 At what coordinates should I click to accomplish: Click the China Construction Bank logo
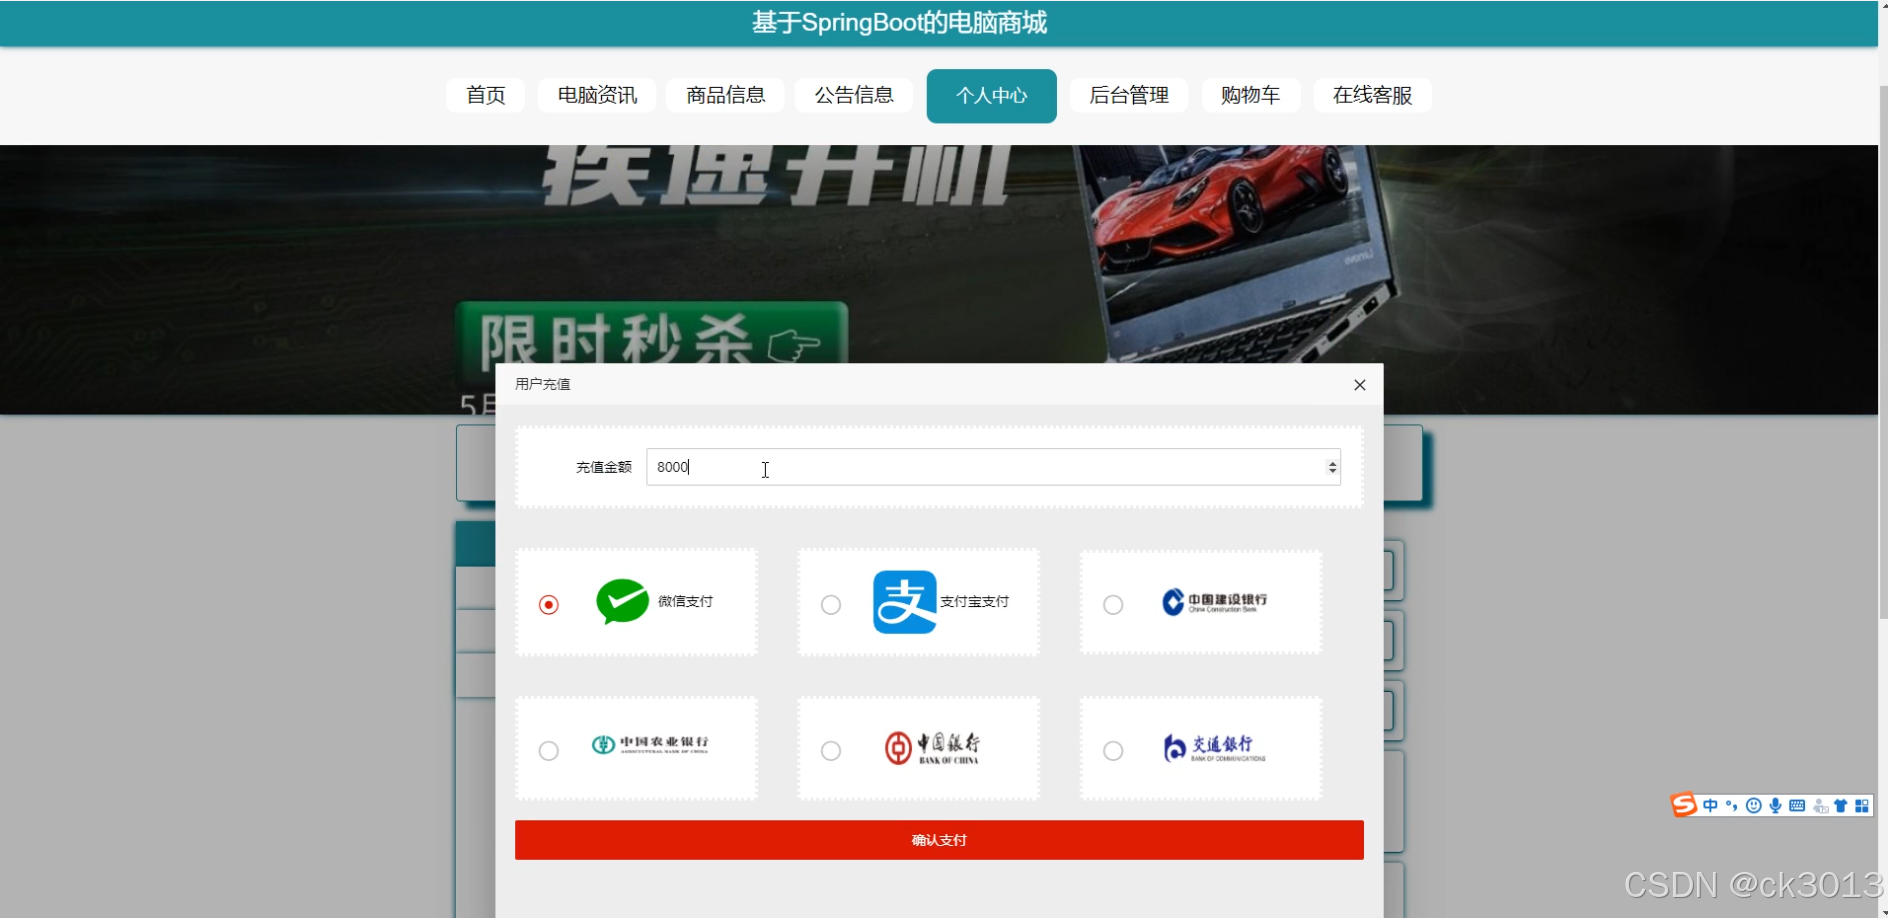(x=1214, y=601)
